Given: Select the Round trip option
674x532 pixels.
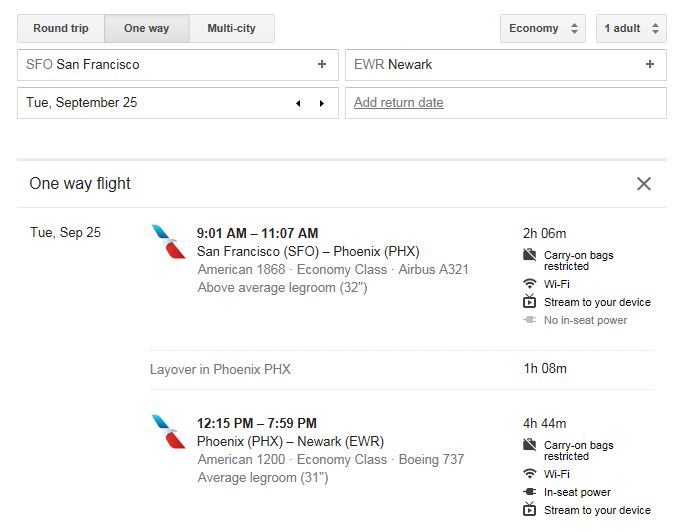Looking at the screenshot, I should coord(61,28).
